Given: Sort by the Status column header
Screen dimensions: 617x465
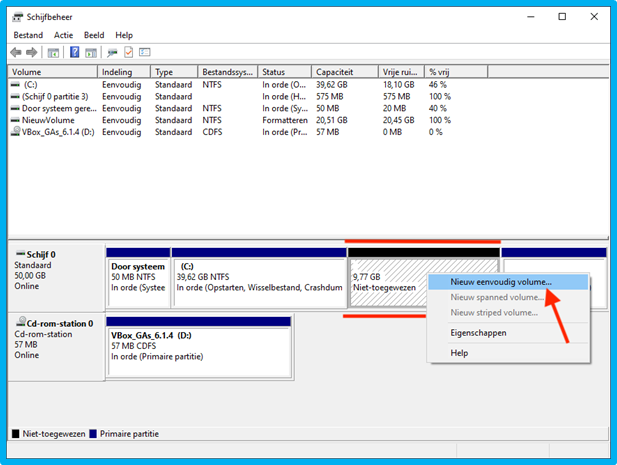Looking at the screenshot, I should [284, 72].
